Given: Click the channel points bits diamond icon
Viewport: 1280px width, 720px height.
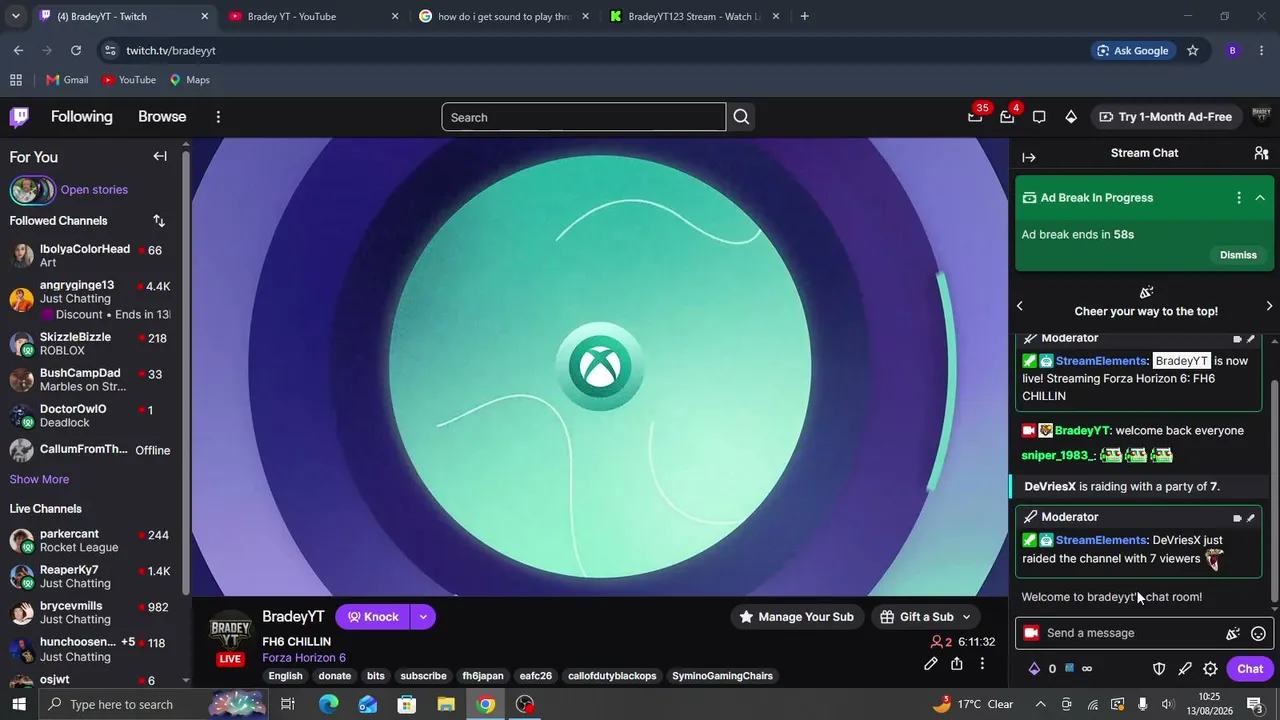Looking at the screenshot, I should pos(1034,669).
